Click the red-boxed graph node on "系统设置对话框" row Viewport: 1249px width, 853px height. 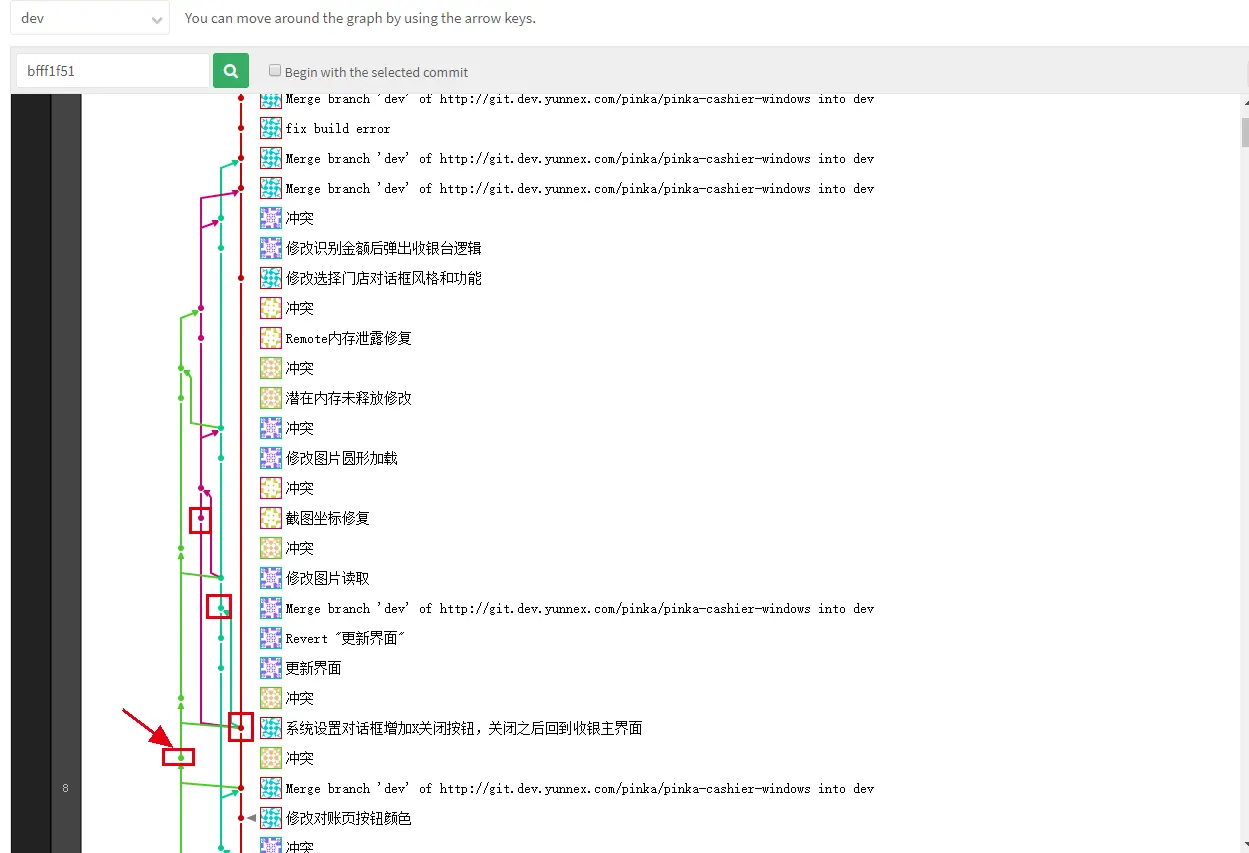240,728
